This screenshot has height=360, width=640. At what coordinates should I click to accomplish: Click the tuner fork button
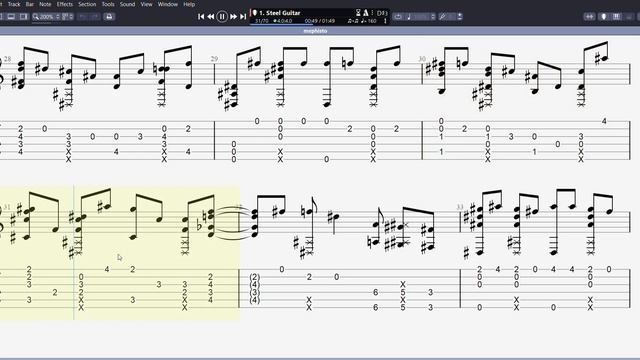click(442, 16)
